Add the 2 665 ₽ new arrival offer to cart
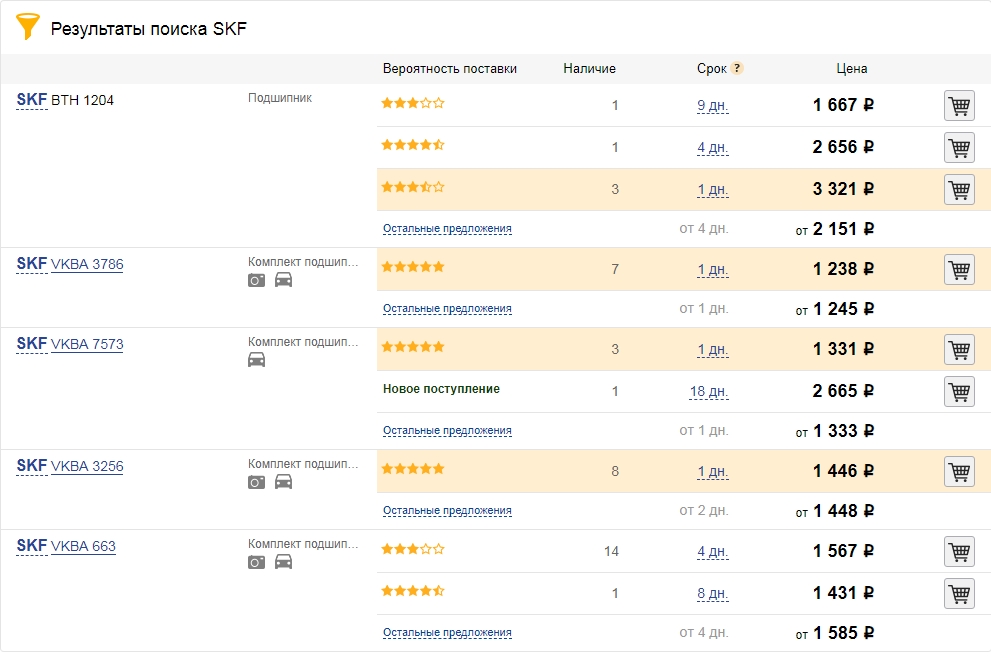 [959, 392]
